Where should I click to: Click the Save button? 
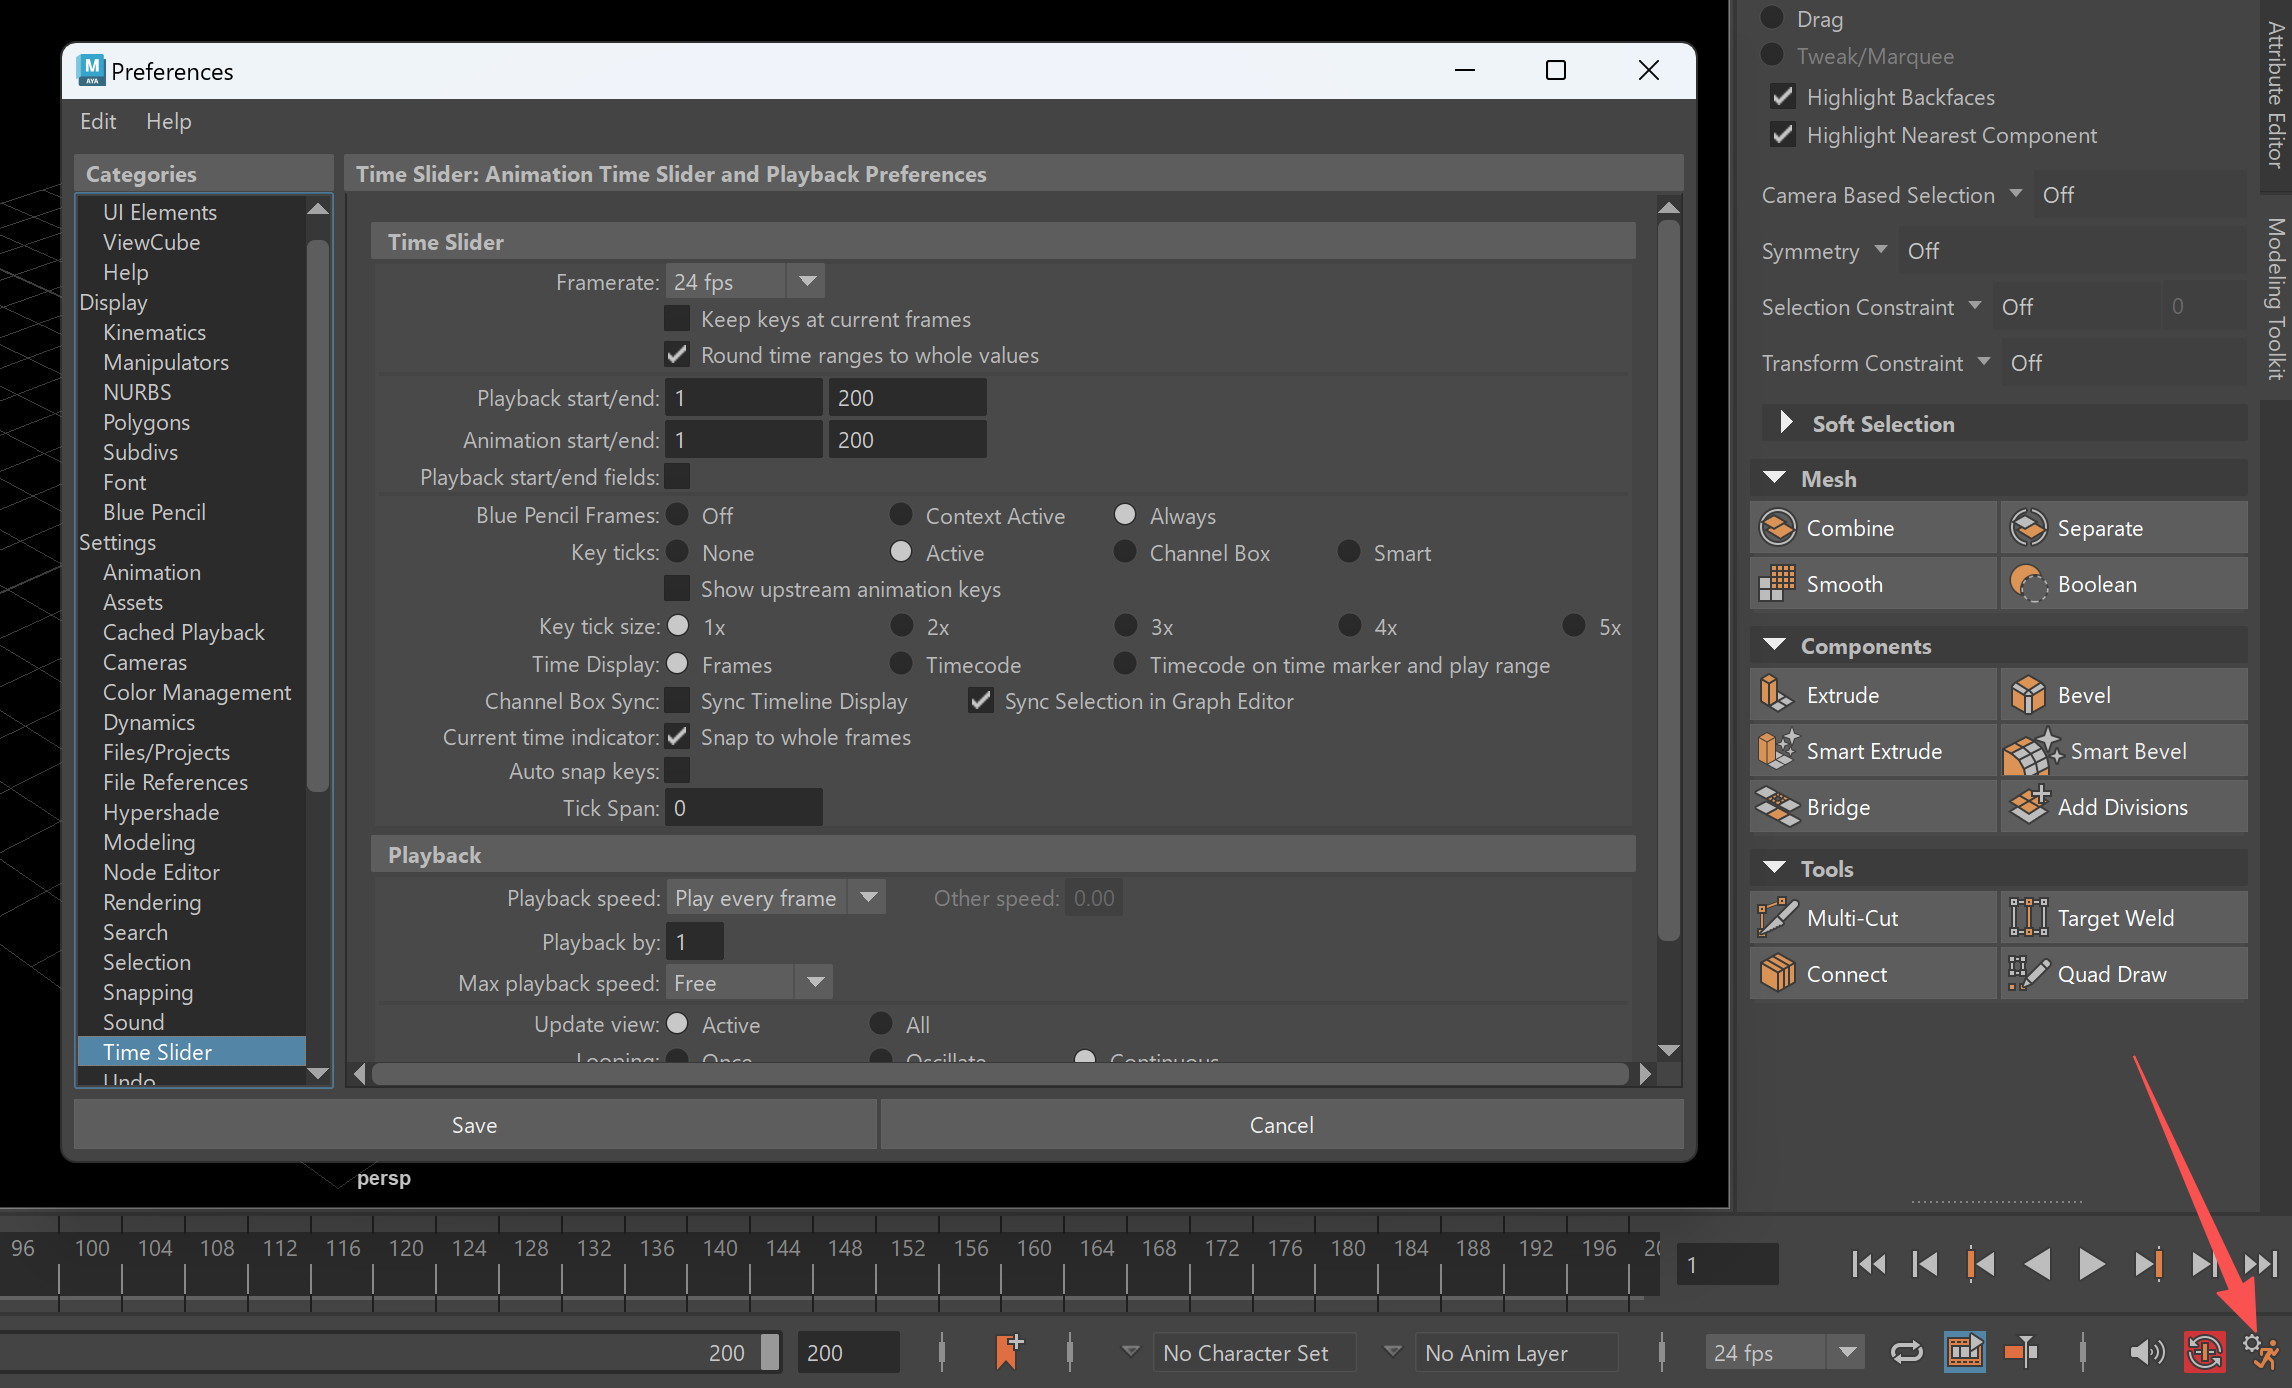tap(475, 1125)
